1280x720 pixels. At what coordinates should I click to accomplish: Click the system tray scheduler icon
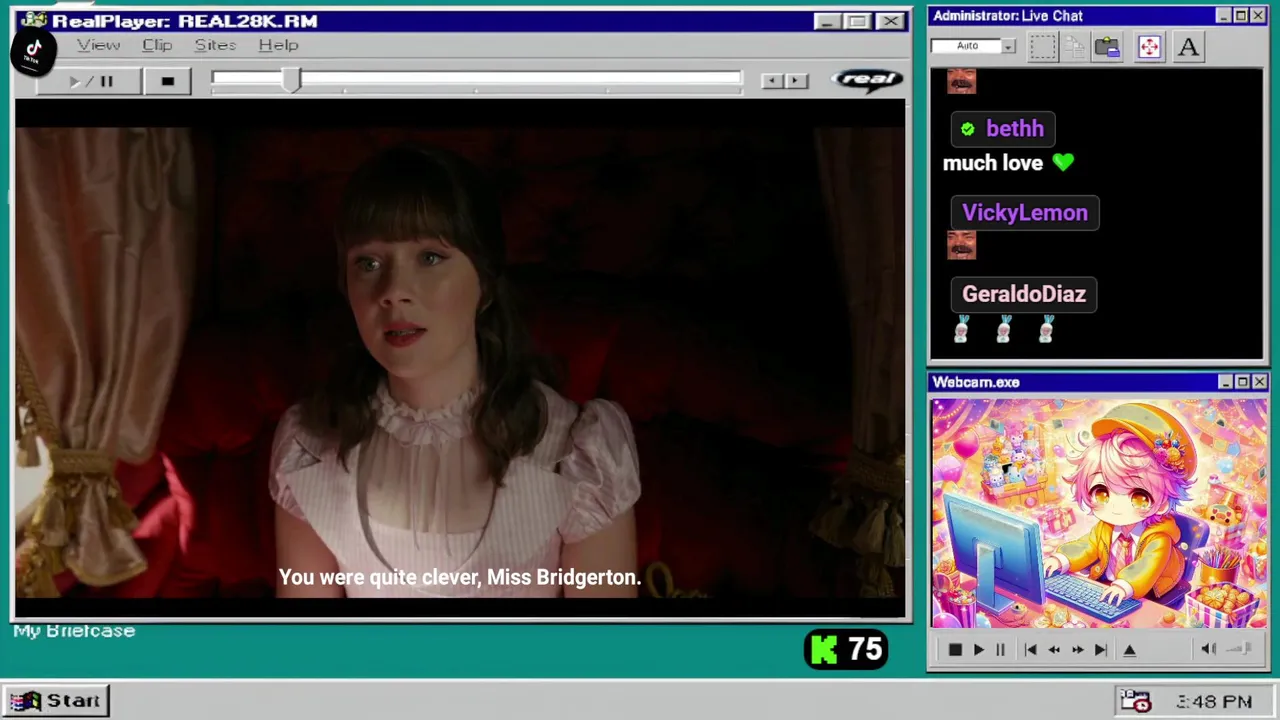(1135, 702)
